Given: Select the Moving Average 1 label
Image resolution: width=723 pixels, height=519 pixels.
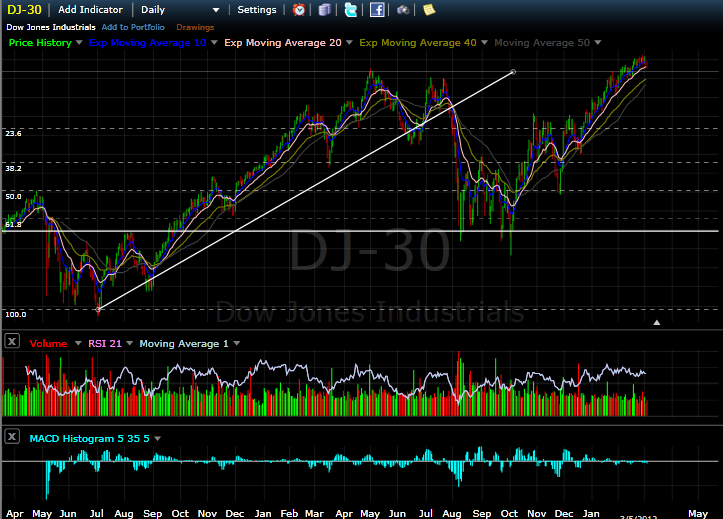Looking at the screenshot, I should click(184, 343).
